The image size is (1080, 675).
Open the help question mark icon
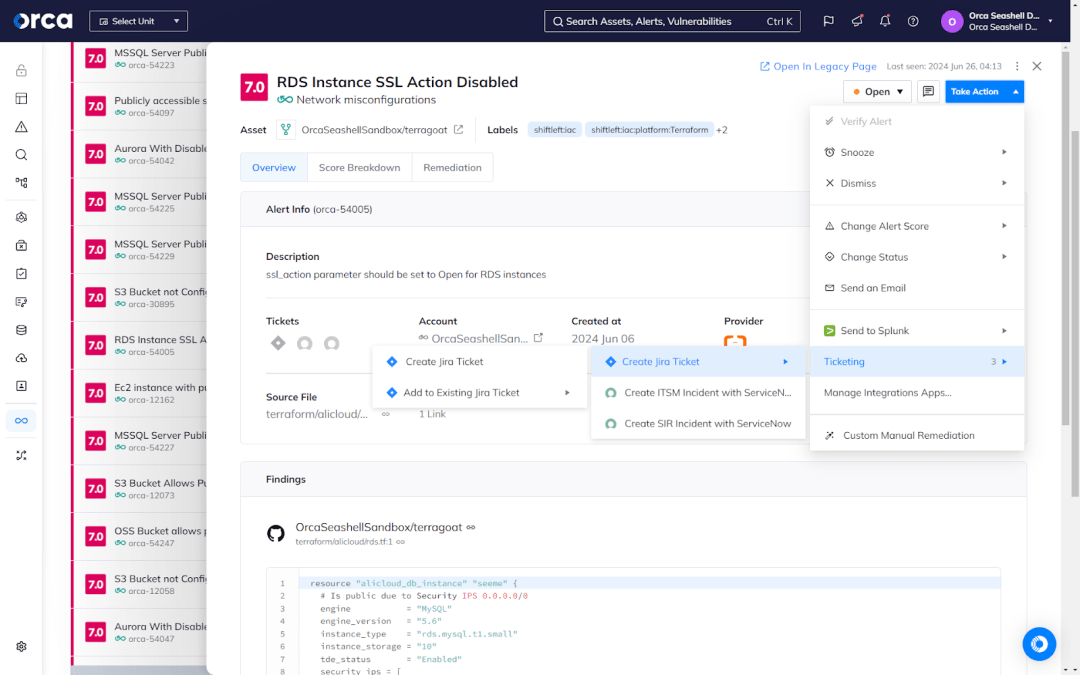click(913, 21)
